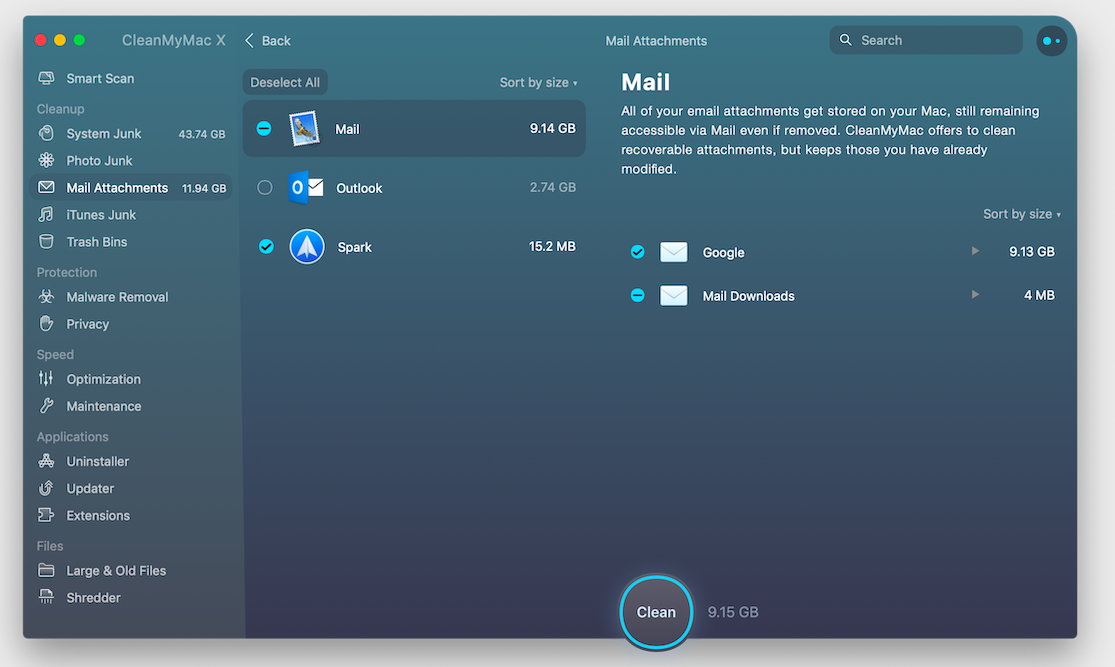Image resolution: width=1115 pixels, height=667 pixels.
Task: Uncheck the Google attachments checkbox
Action: 638,252
